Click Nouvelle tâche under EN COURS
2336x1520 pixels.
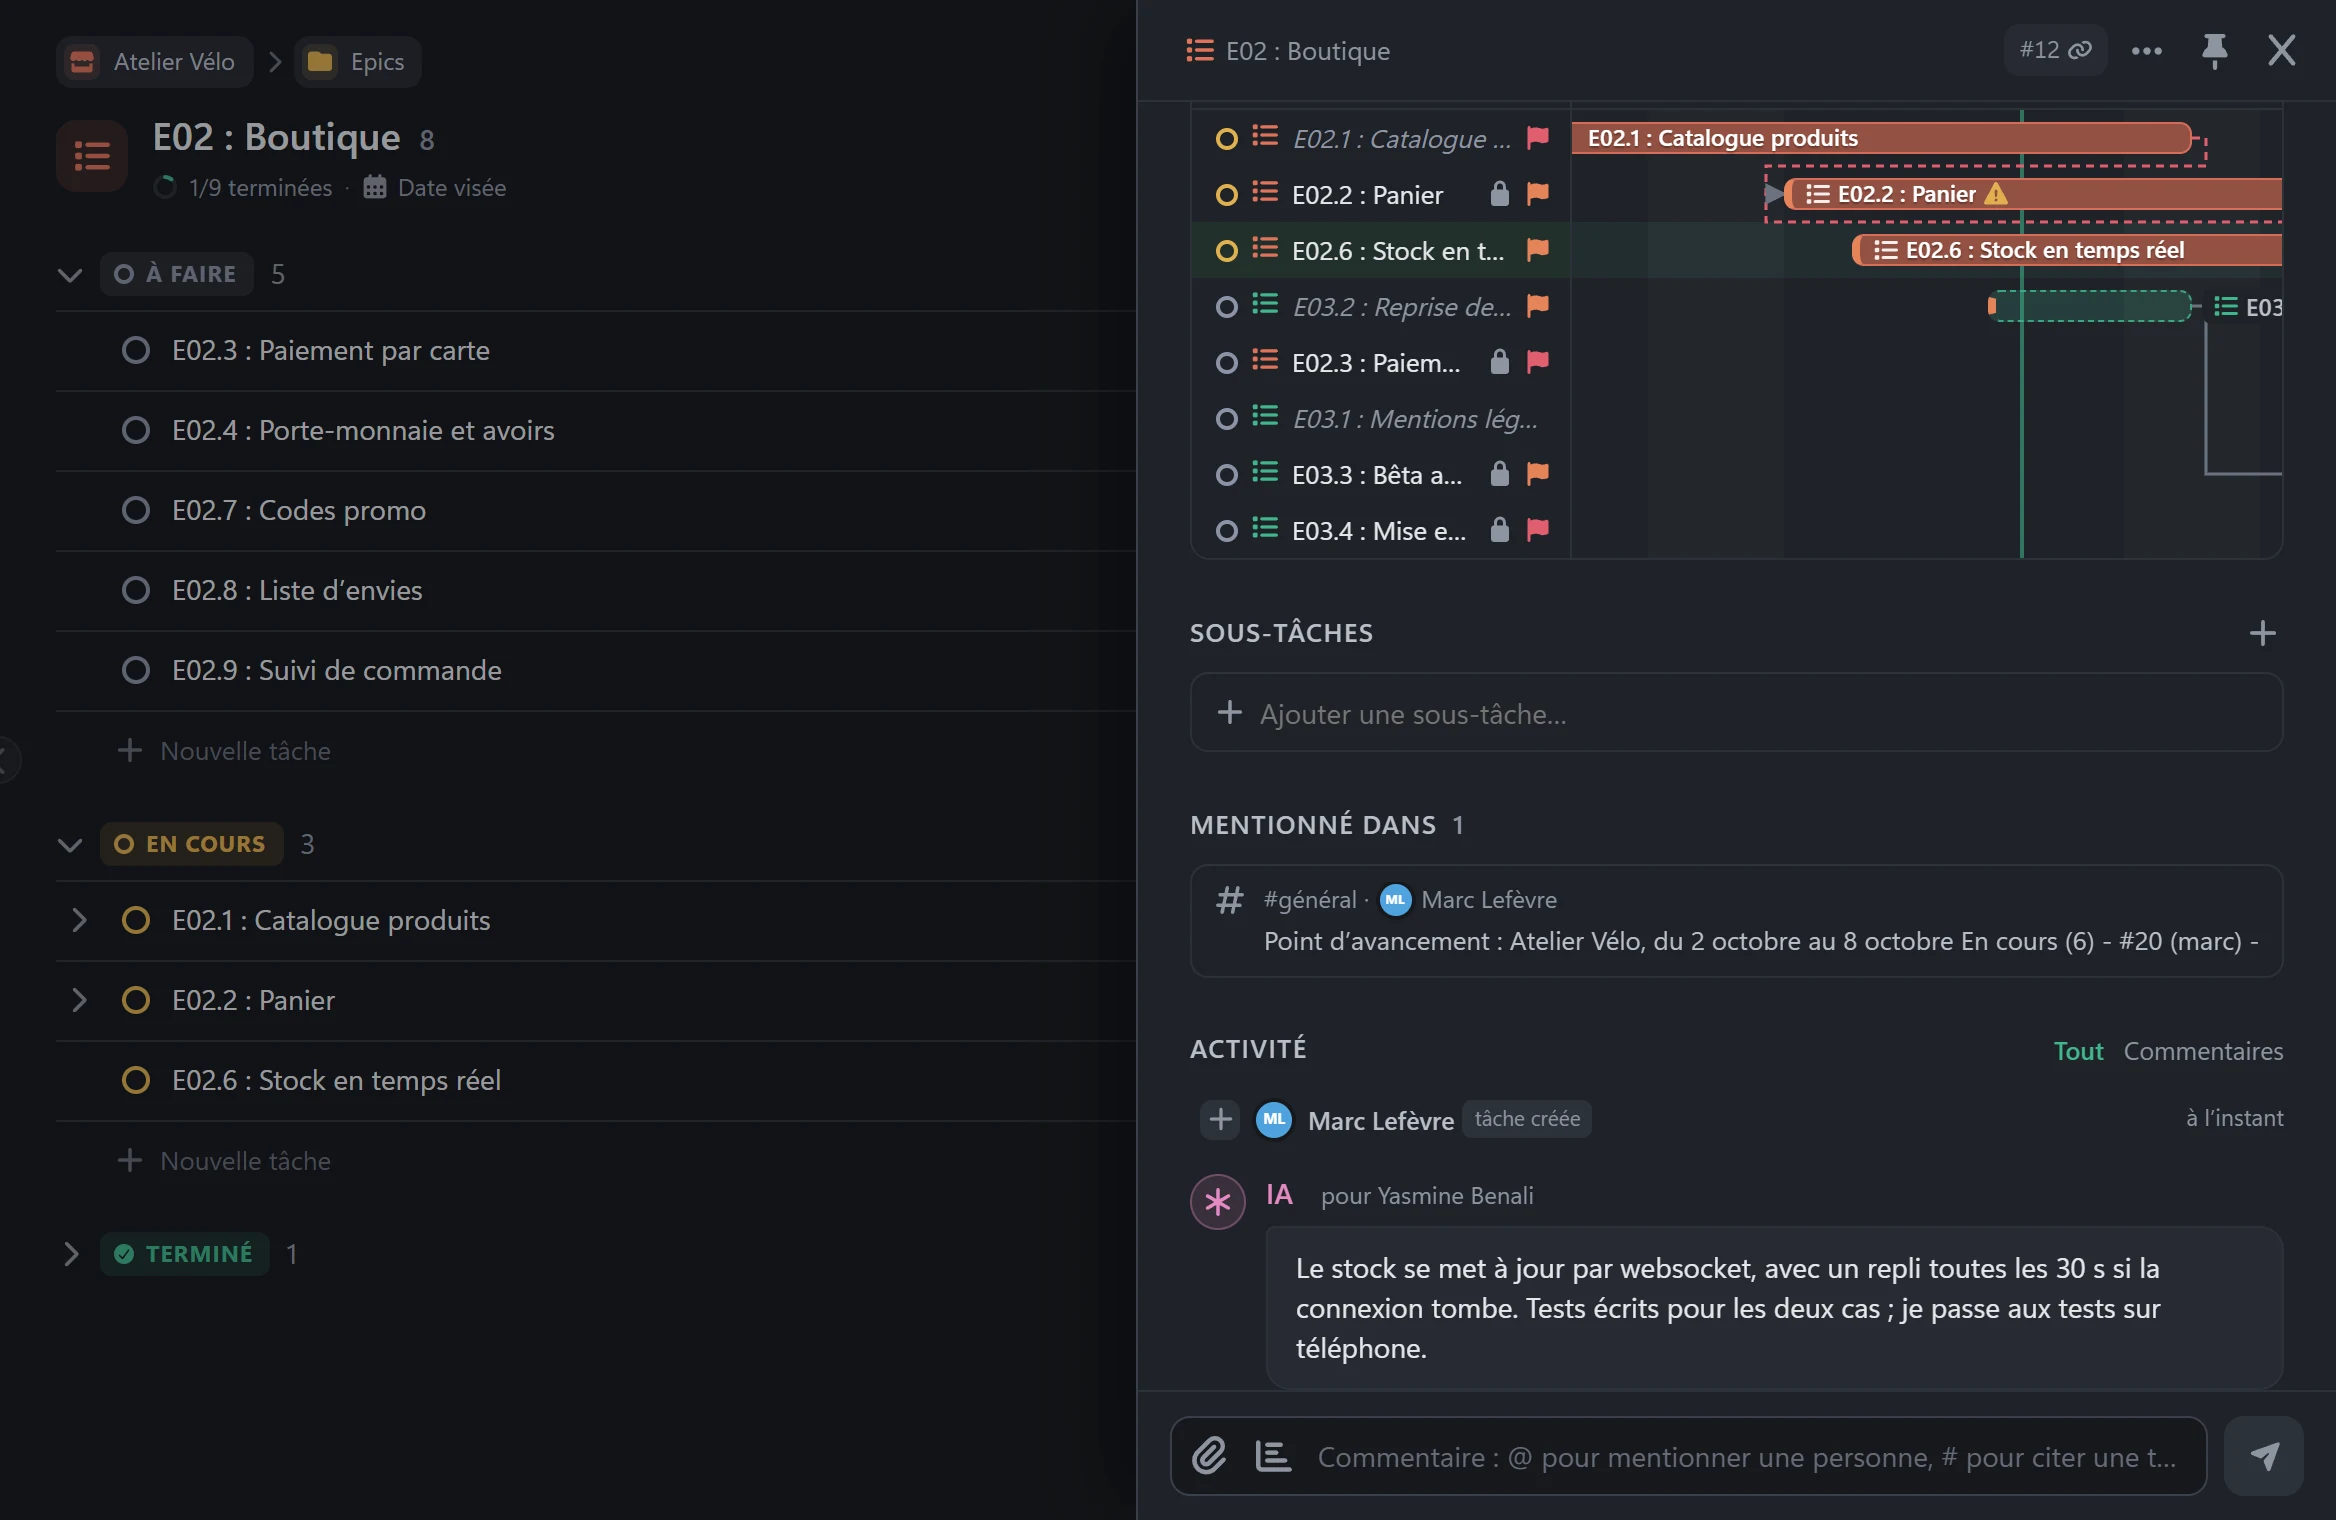point(224,1161)
